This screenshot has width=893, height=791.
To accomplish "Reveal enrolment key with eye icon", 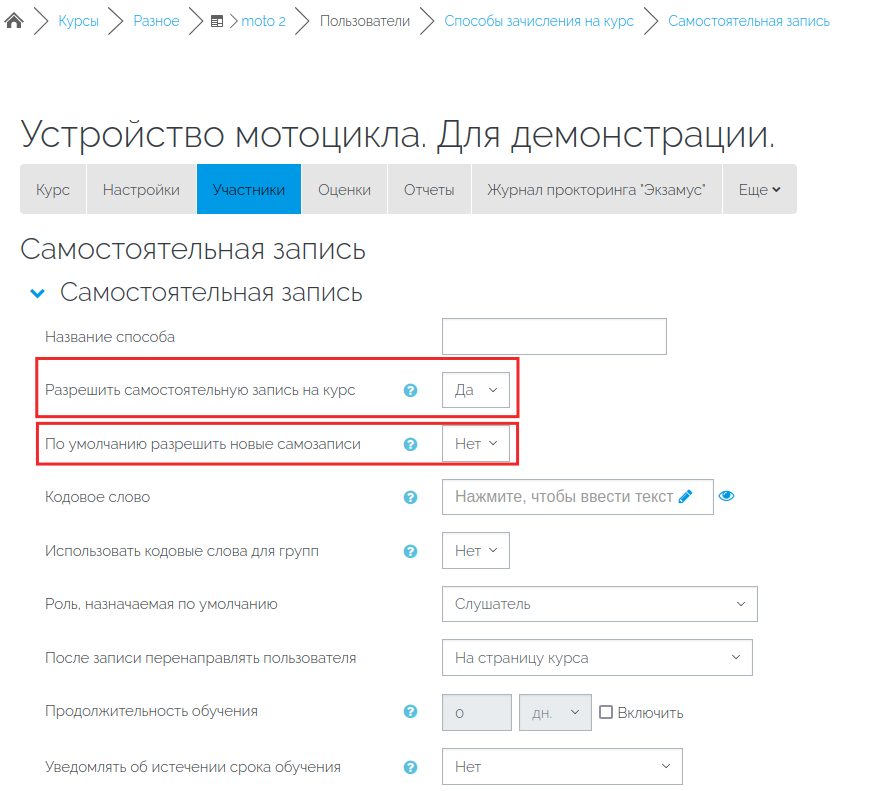I will pyautogui.click(x=727, y=496).
